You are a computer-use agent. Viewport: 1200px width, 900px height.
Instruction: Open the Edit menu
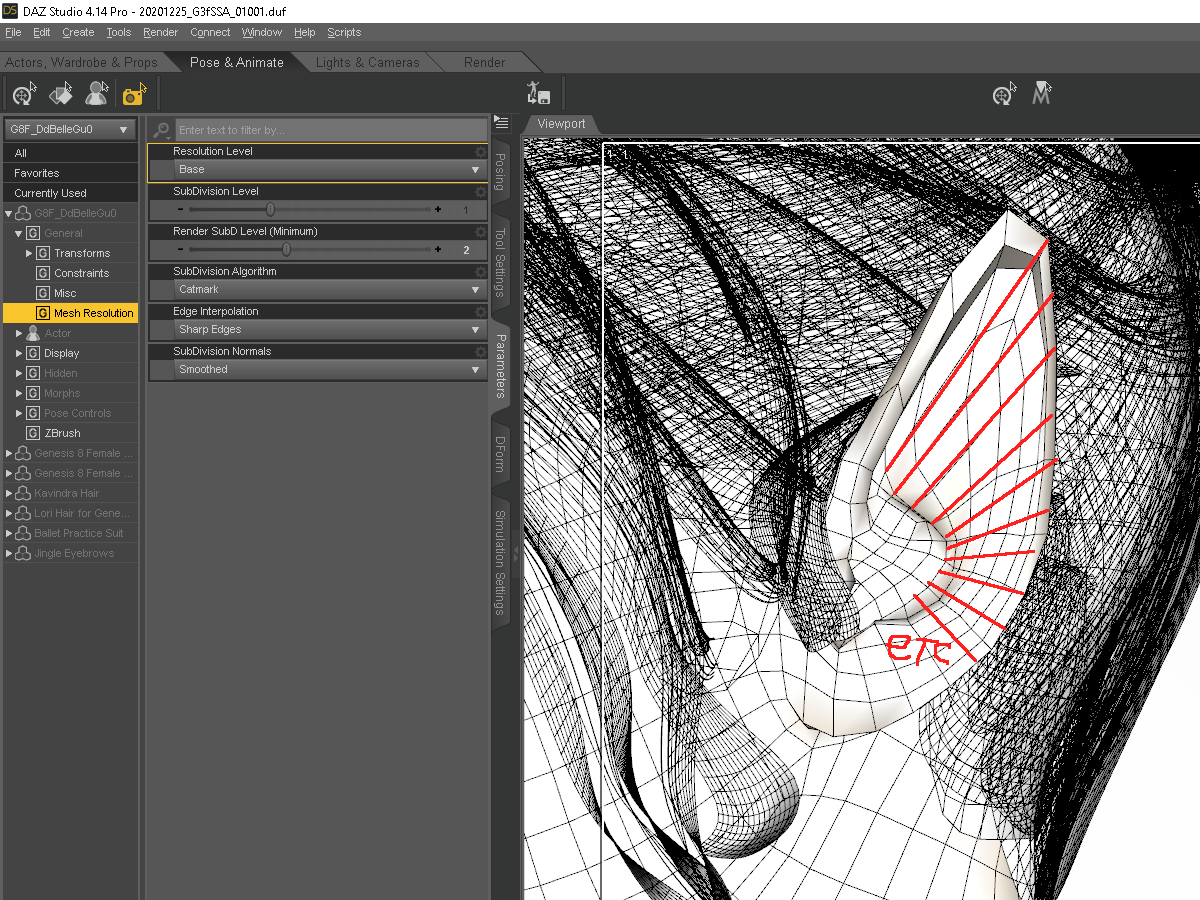pyautogui.click(x=41, y=32)
